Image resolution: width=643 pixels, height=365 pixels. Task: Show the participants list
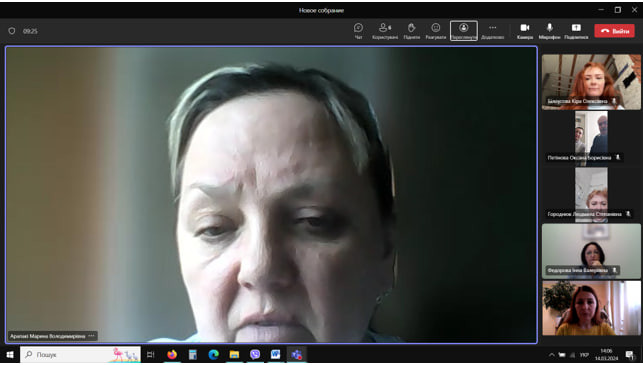tap(385, 31)
